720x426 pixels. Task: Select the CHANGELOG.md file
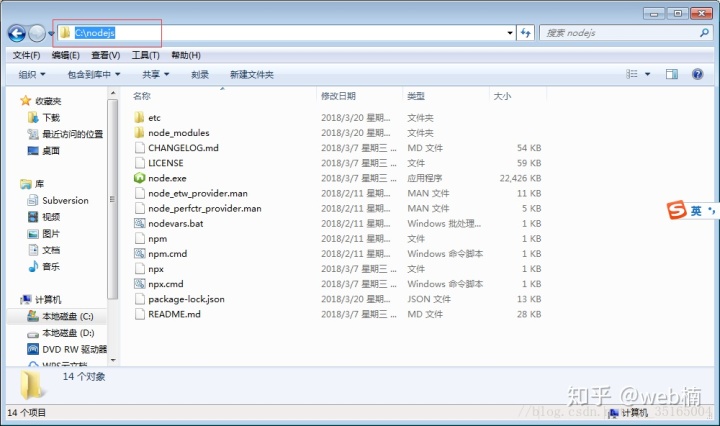click(x=183, y=148)
